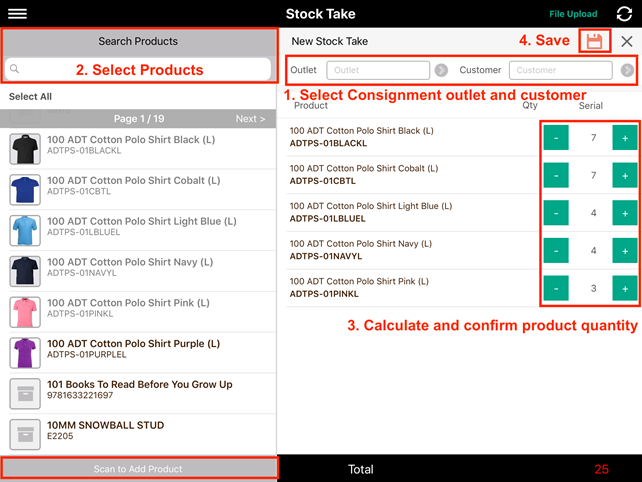Select cobalt polo shirt thumbnail
Viewport: 642px width, 482px height.
tap(25, 190)
